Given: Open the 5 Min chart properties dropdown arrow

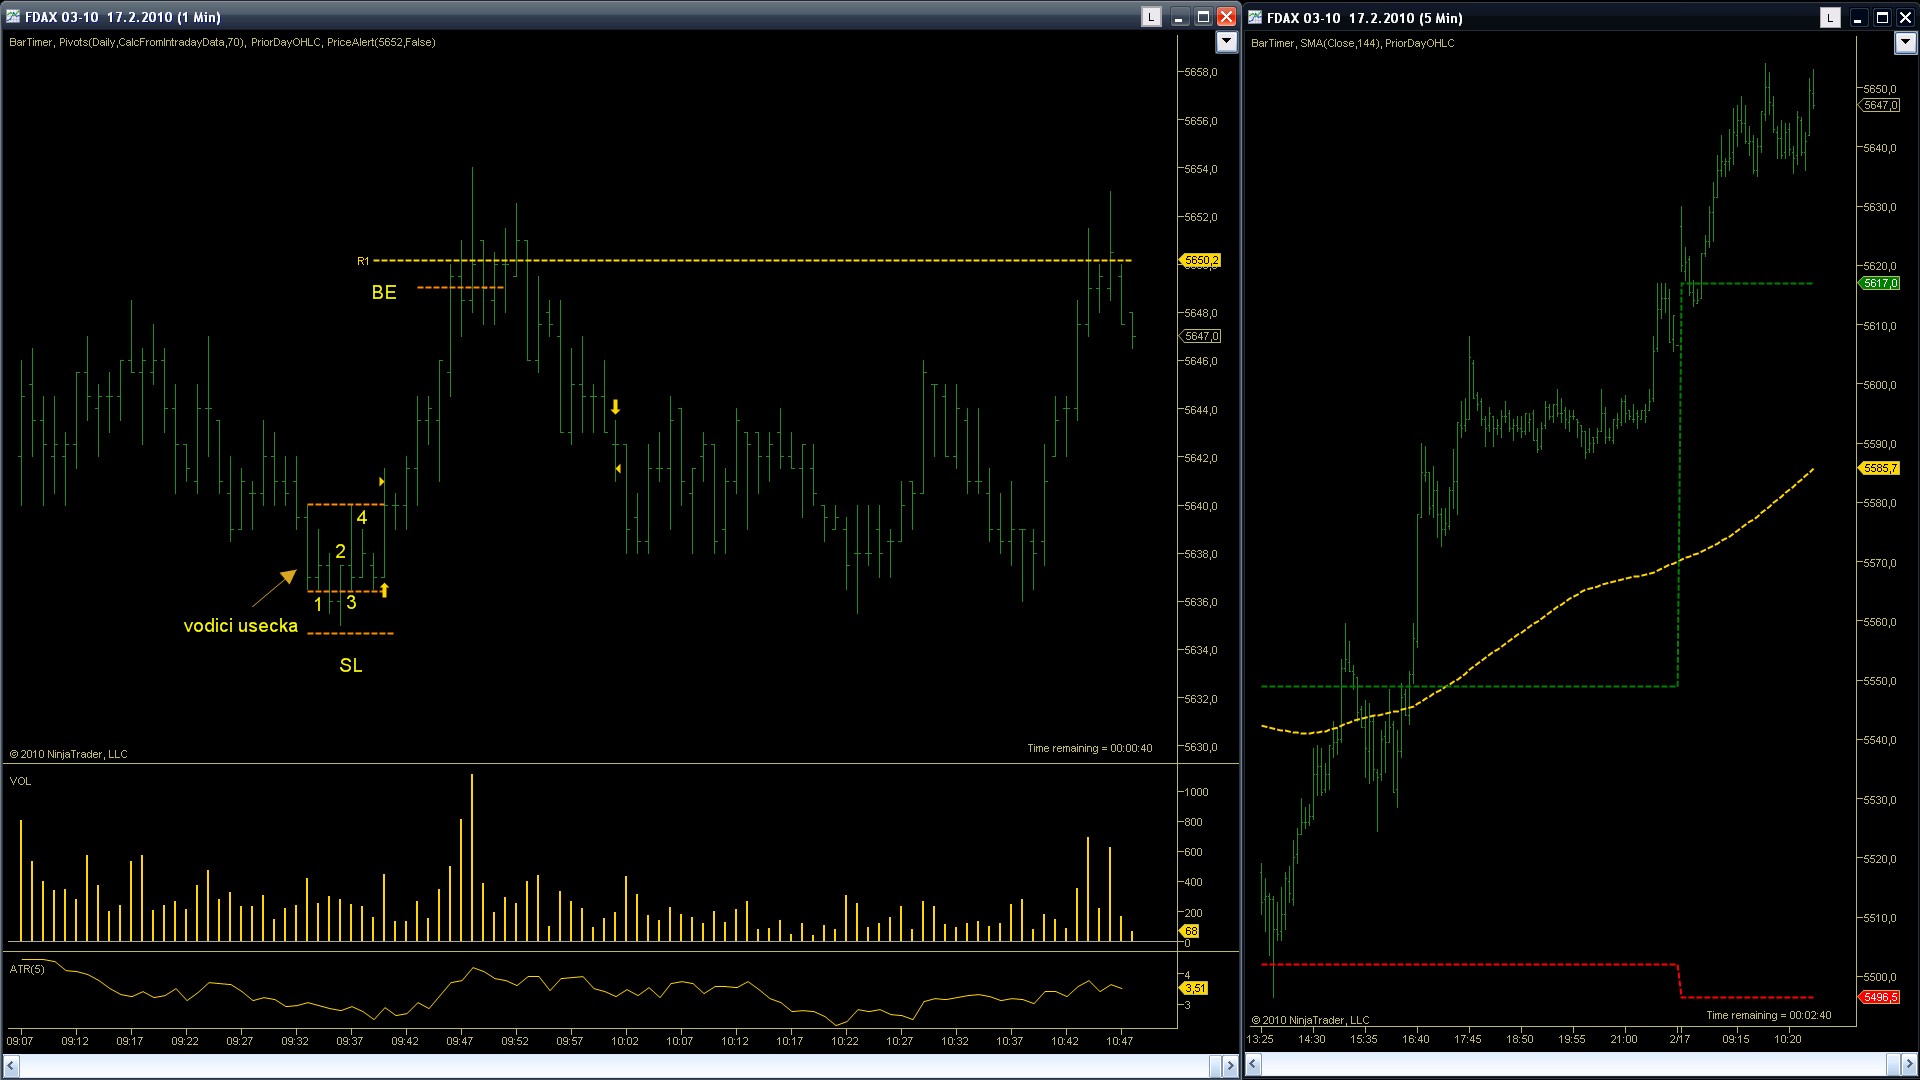Looking at the screenshot, I should 1905,43.
